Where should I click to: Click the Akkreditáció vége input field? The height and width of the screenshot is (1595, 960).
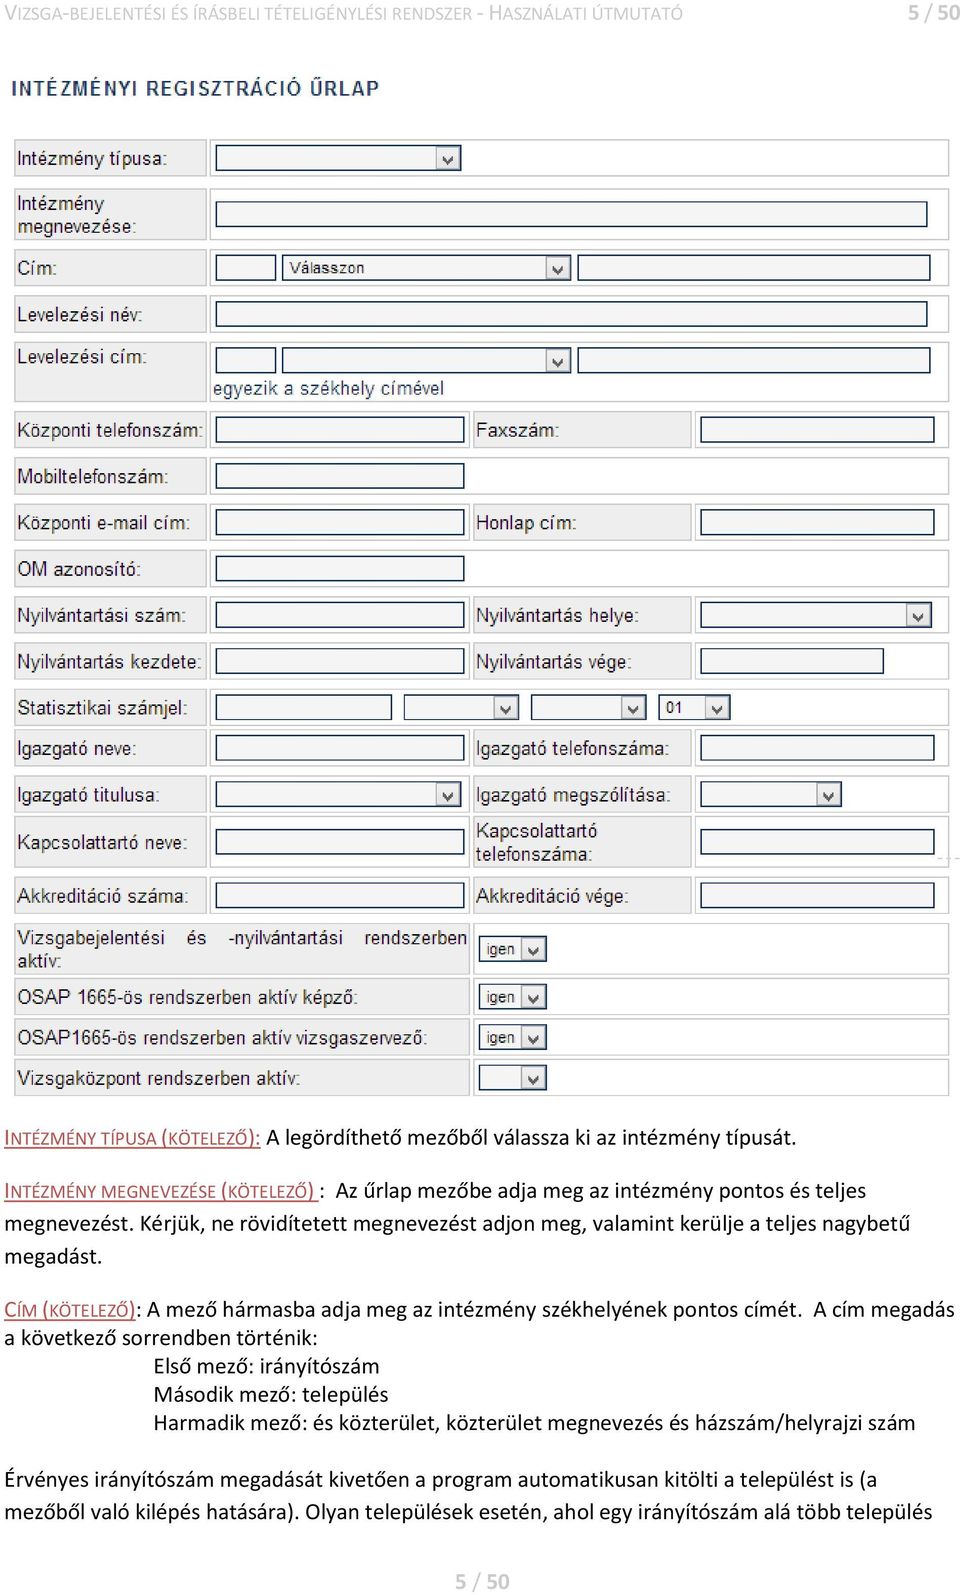pos(817,895)
